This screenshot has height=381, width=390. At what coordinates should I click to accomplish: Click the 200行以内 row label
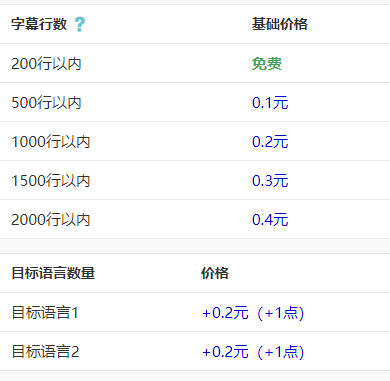[x=46, y=63]
